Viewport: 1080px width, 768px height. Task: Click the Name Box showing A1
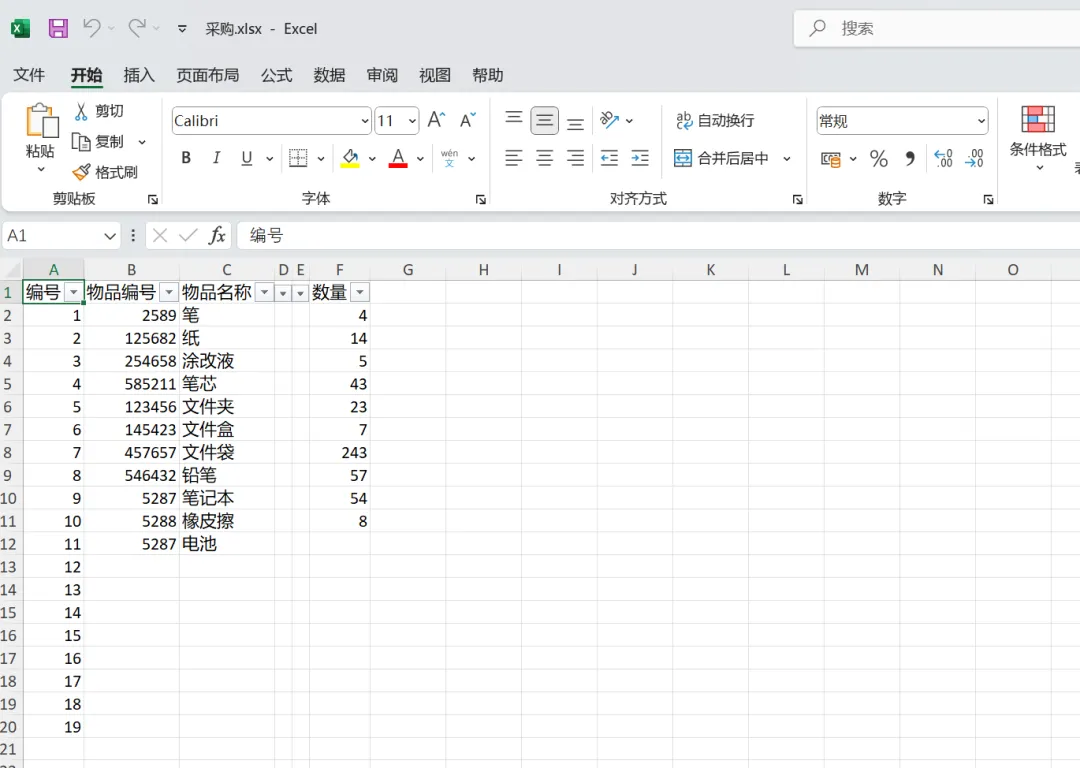pos(61,236)
